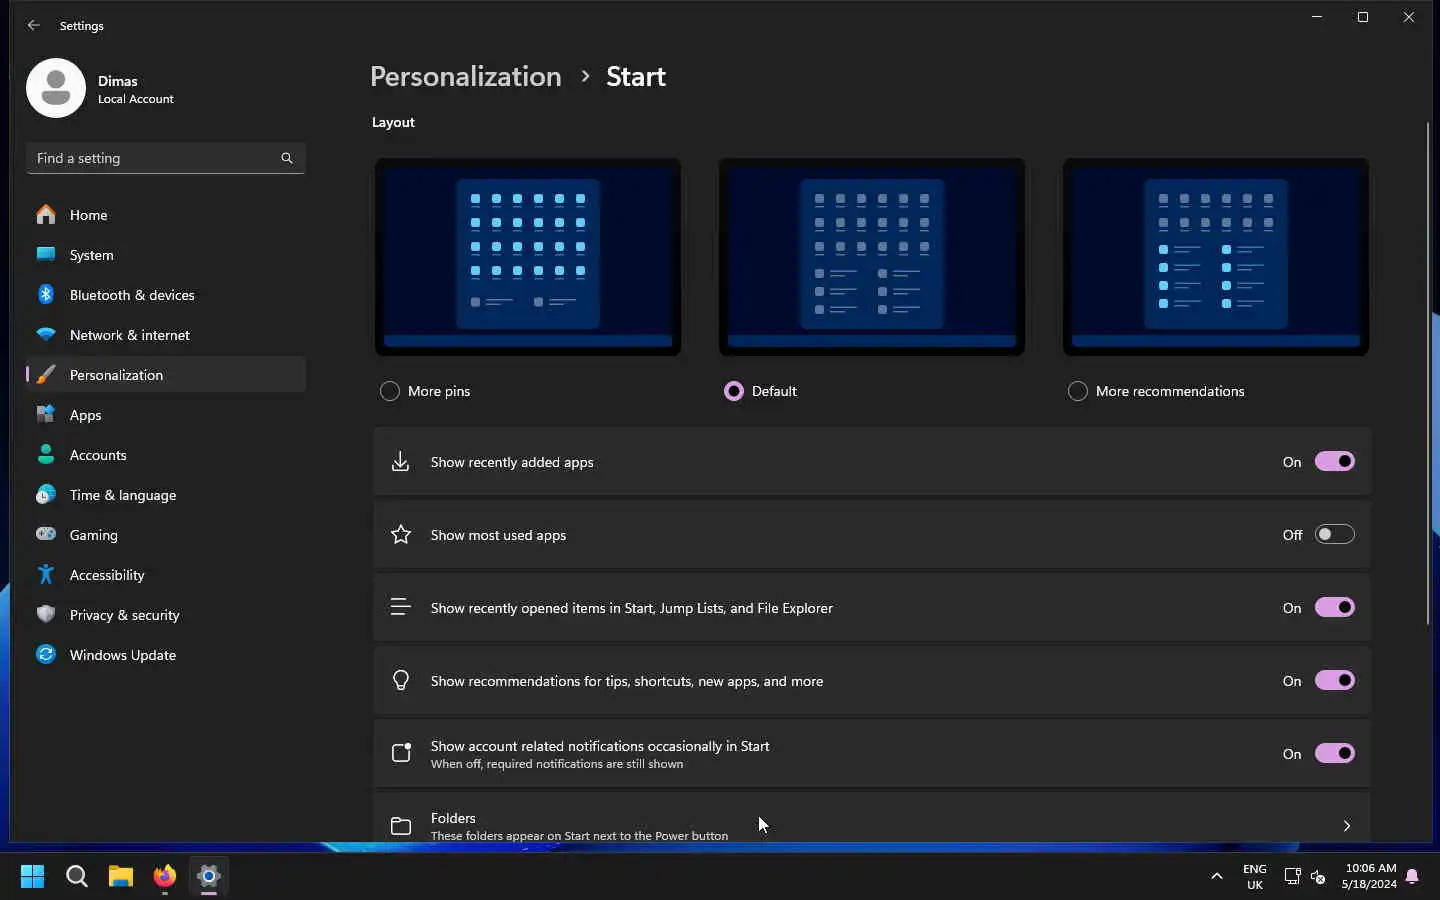This screenshot has height=900, width=1440.
Task: Open File Explorer from the taskbar
Action: pos(121,877)
